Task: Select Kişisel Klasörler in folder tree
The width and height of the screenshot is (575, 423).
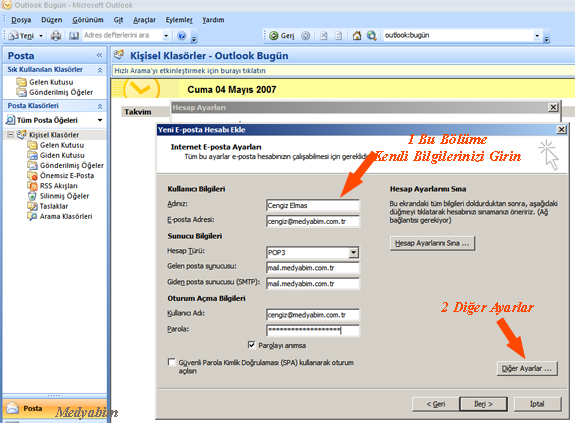Action: pos(54,135)
